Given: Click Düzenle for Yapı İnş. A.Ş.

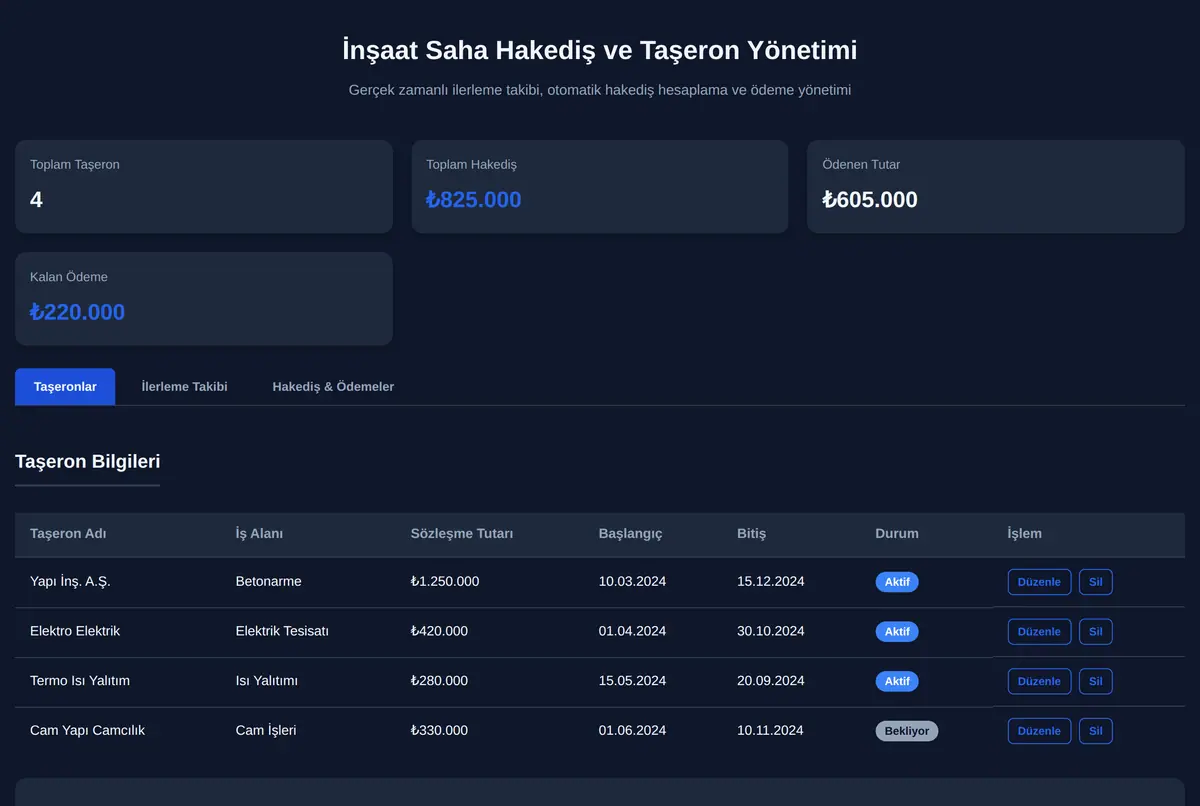Looking at the screenshot, I should (1039, 582).
